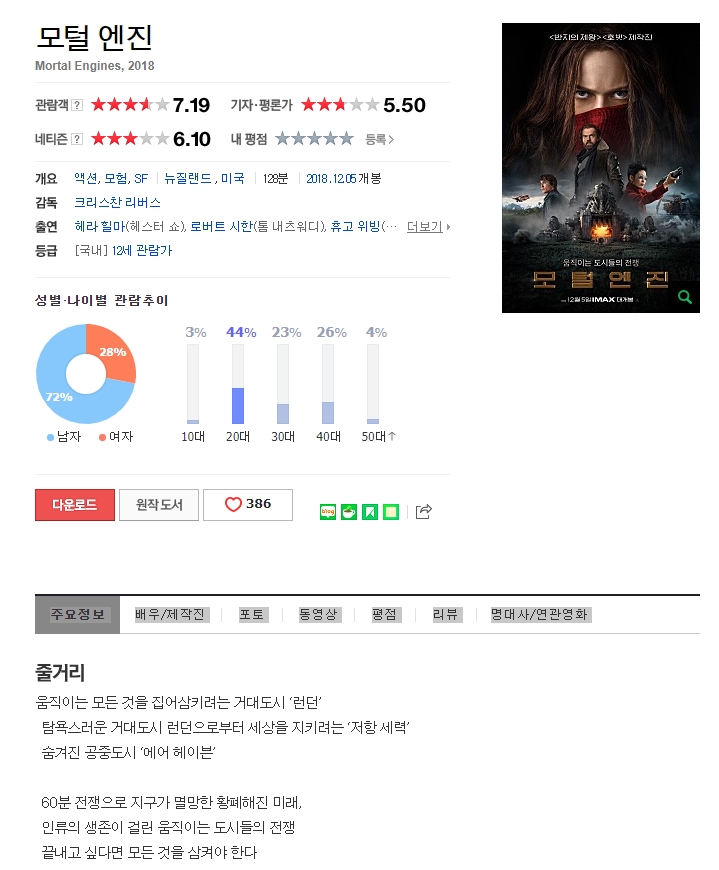Click the 관람객 help question mark icon

click(x=77, y=105)
